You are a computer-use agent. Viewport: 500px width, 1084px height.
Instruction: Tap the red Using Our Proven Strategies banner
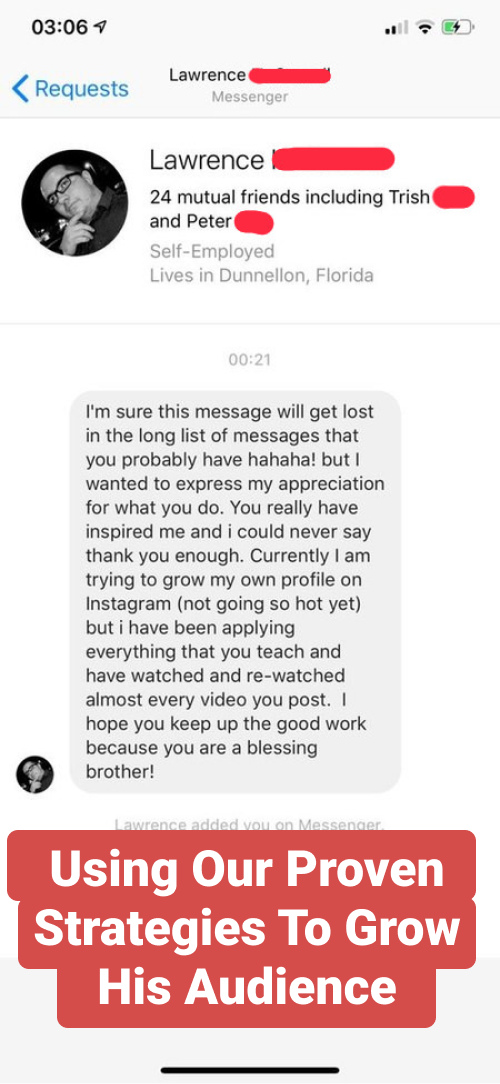(x=242, y=929)
